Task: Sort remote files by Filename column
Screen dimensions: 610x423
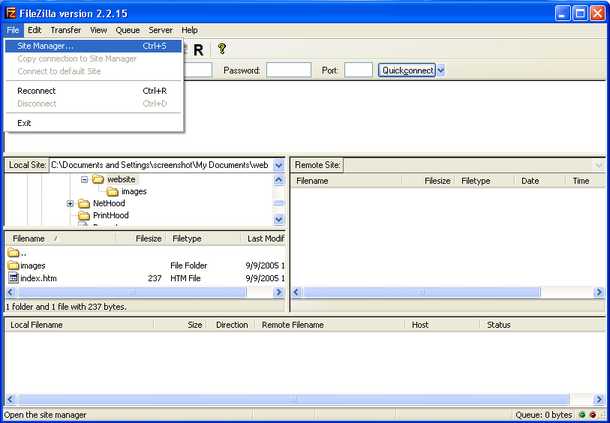Action: click(x=347, y=181)
